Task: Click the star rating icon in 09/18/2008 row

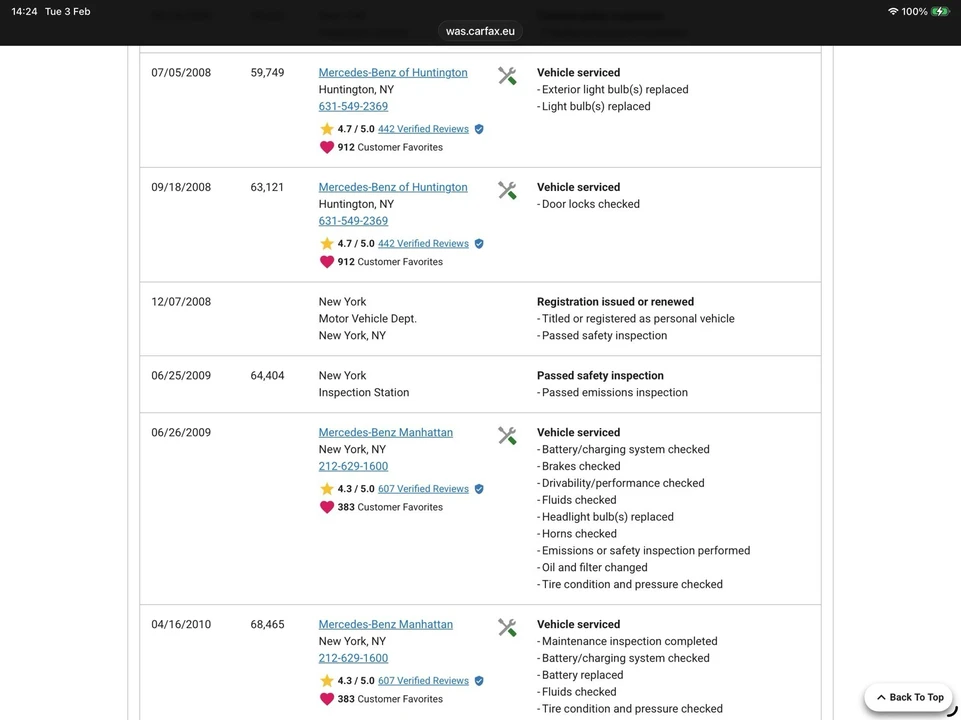Action: (327, 243)
